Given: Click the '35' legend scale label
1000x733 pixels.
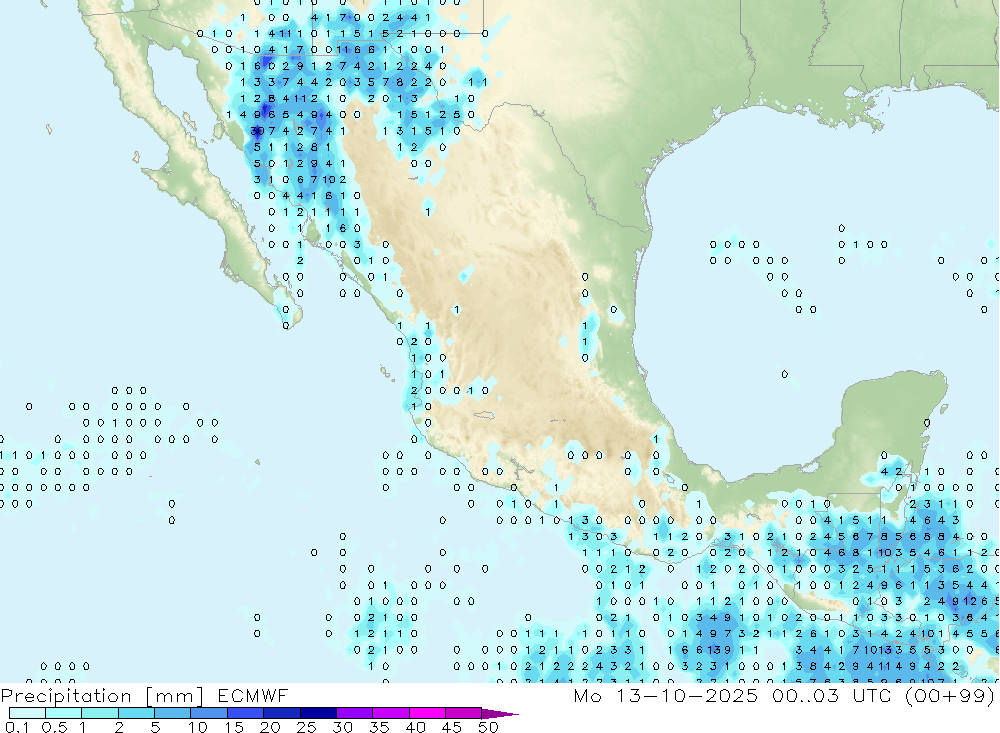Looking at the screenshot, I should click(379, 727).
